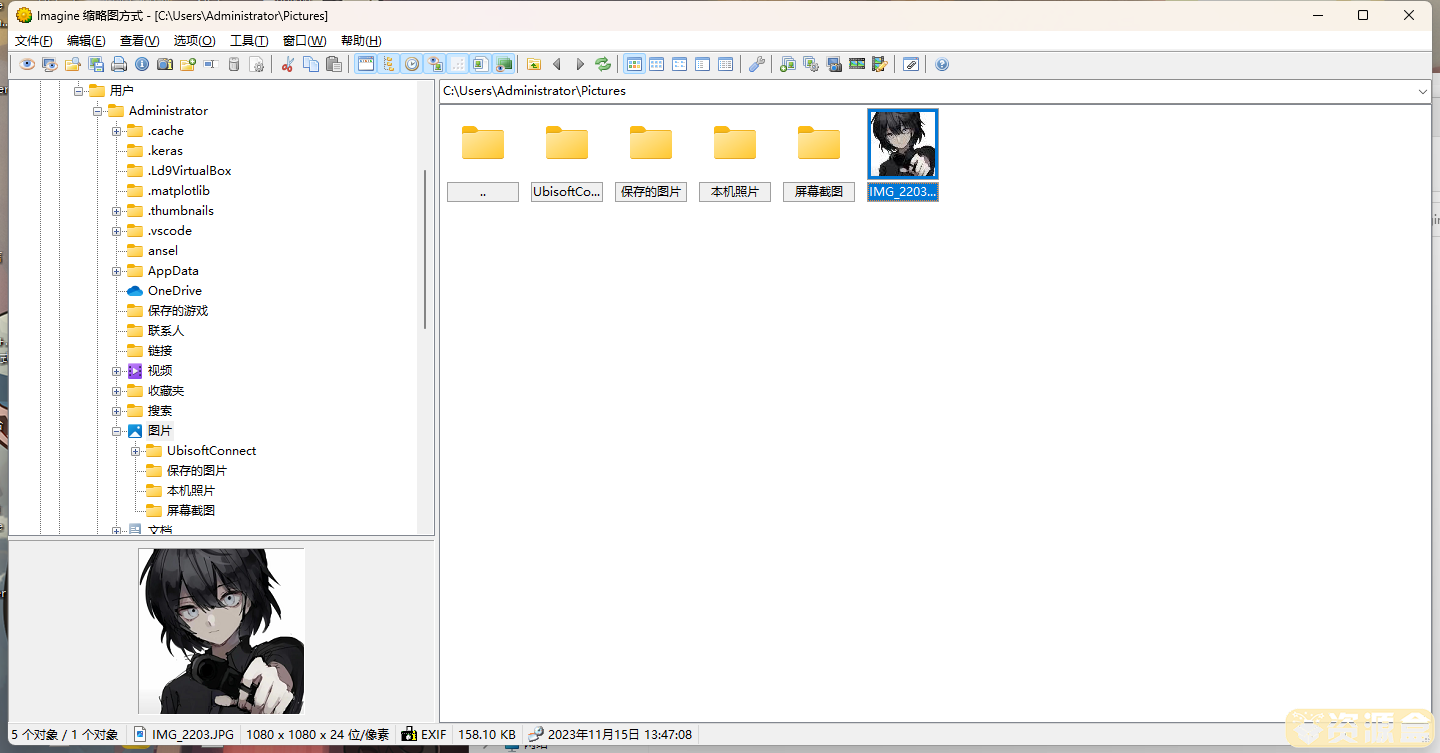Collapse the 用户 tree node

(79, 91)
